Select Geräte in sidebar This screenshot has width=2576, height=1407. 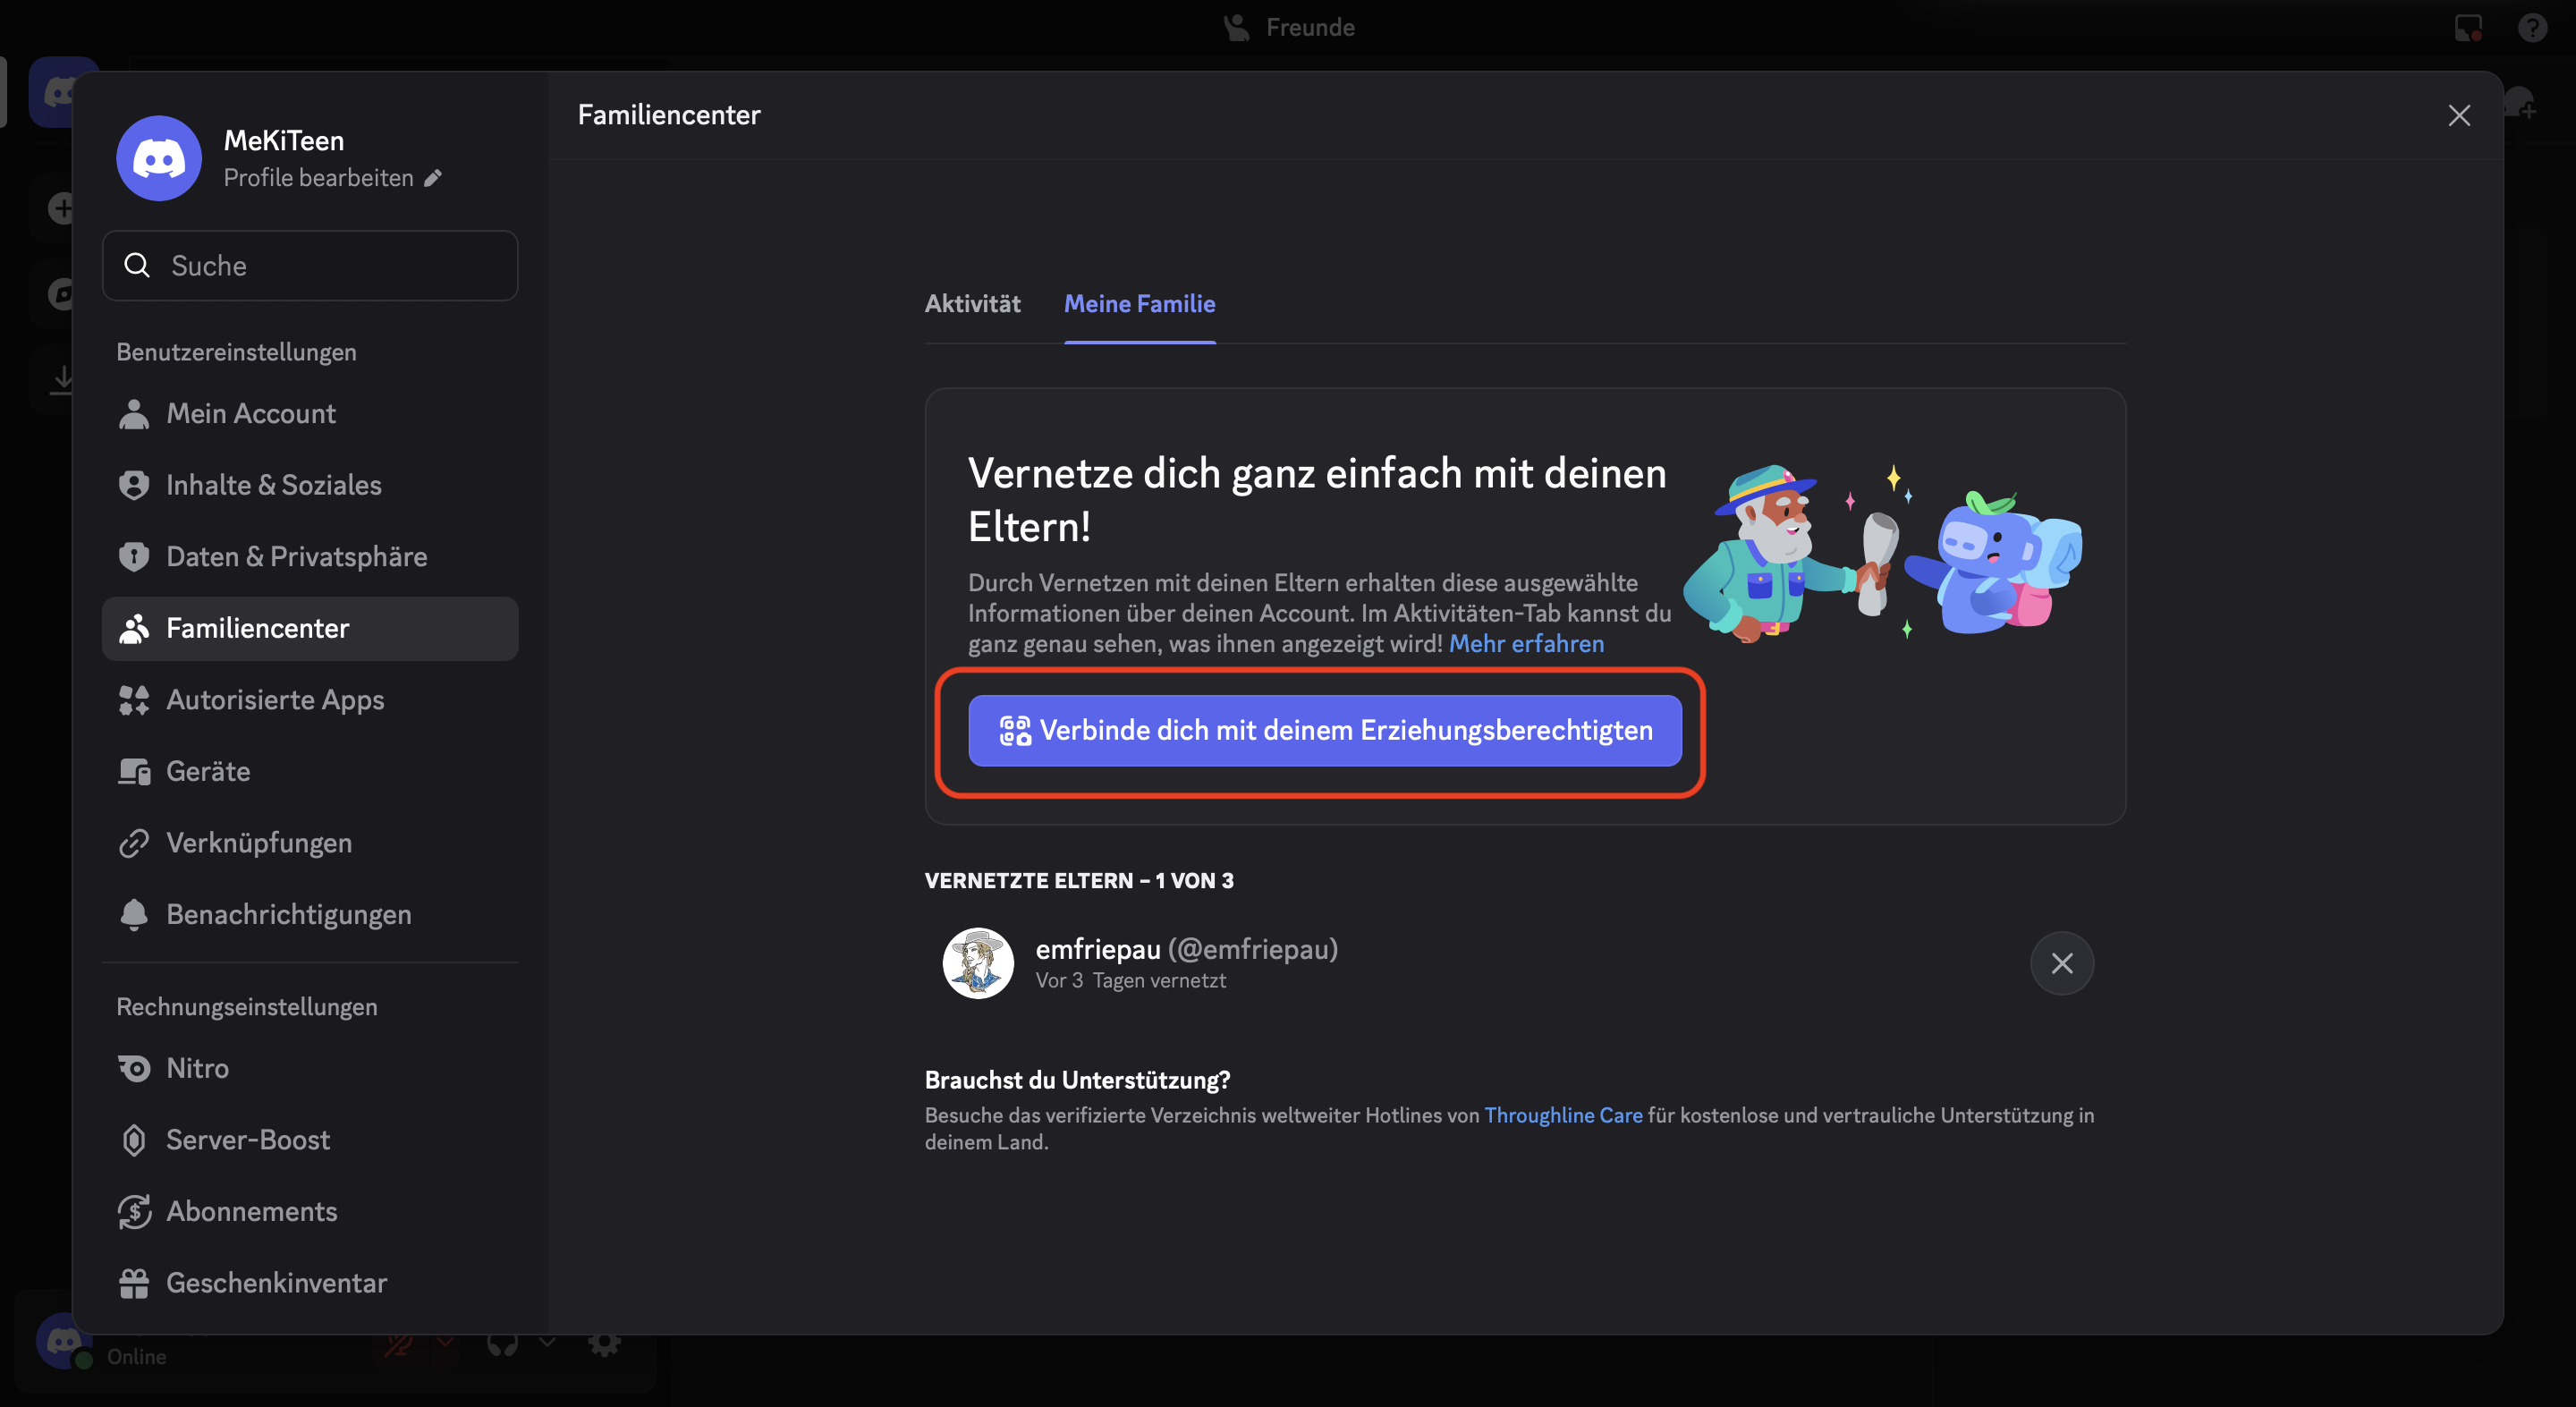(208, 771)
